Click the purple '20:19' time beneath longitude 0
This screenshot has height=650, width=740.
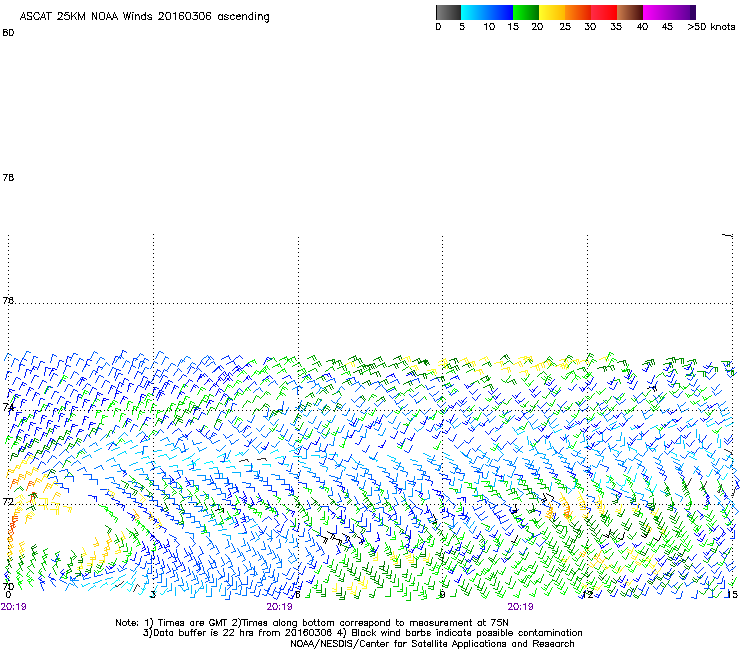click(14, 607)
